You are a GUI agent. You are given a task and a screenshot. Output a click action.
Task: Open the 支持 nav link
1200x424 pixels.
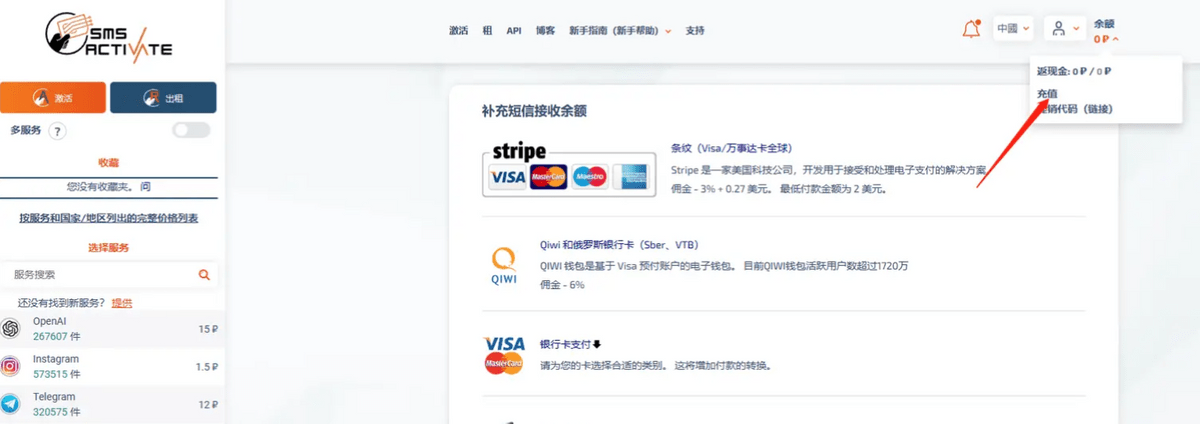click(695, 31)
